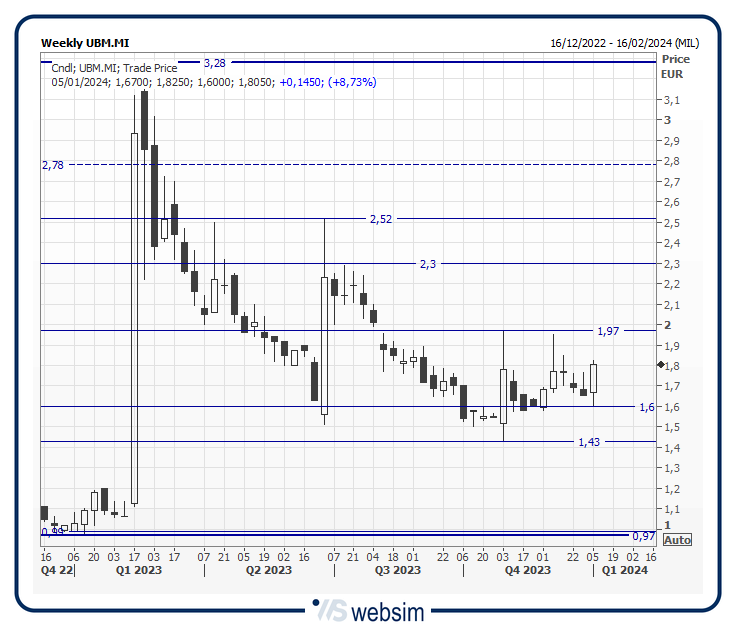Select Q3 2023 on the time axis
Screen dimensions: 736x627
coord(397,570)
